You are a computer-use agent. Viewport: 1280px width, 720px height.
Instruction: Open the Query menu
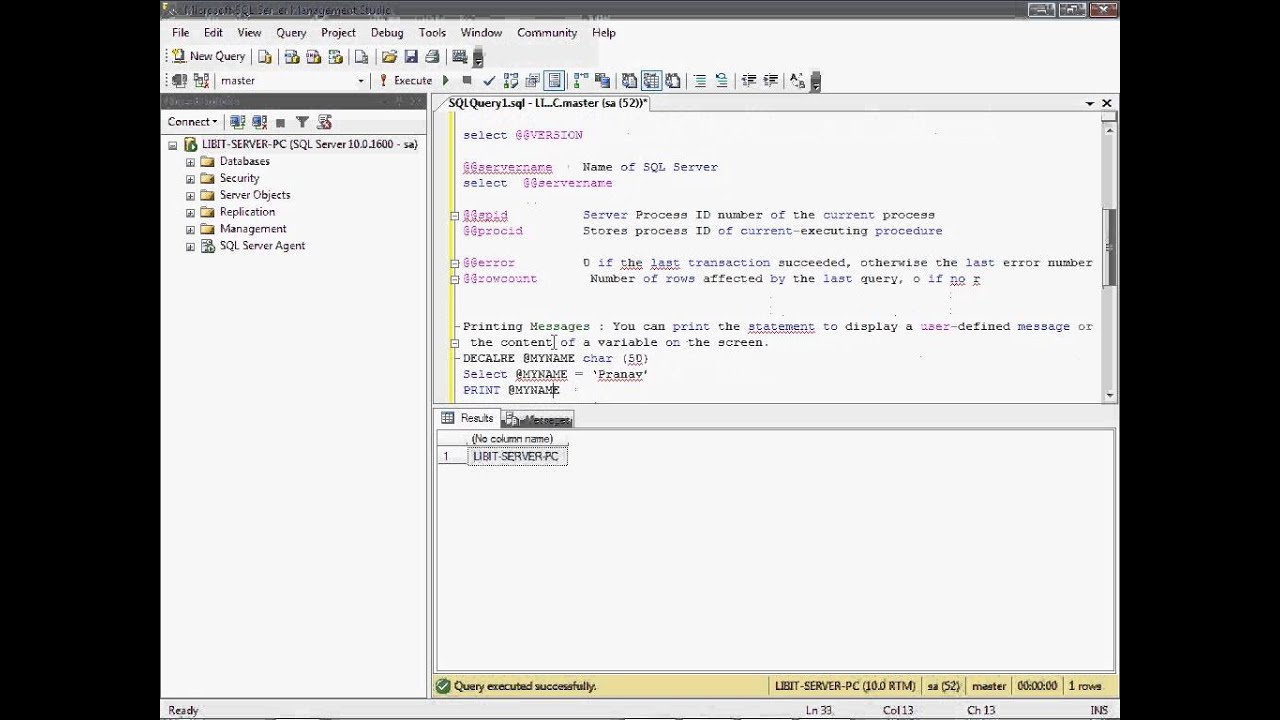[x=291, y=32]
